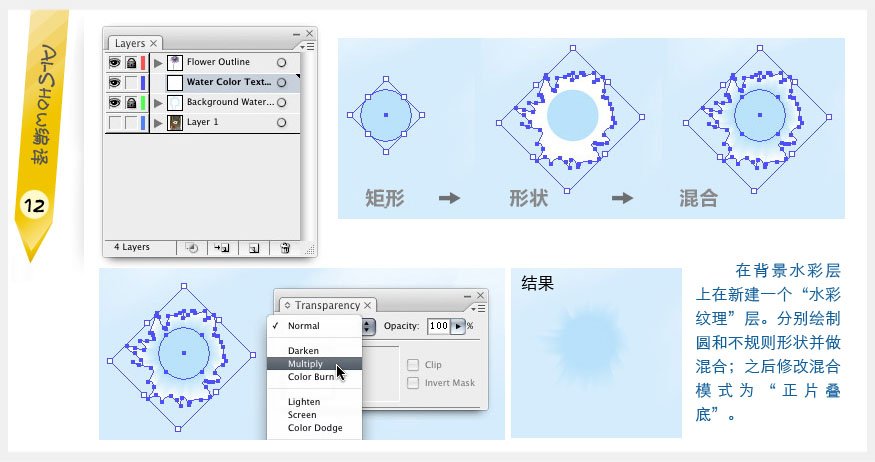
Task: Click target circle of Water Color Text layer
Action: [x=281, y=83]
